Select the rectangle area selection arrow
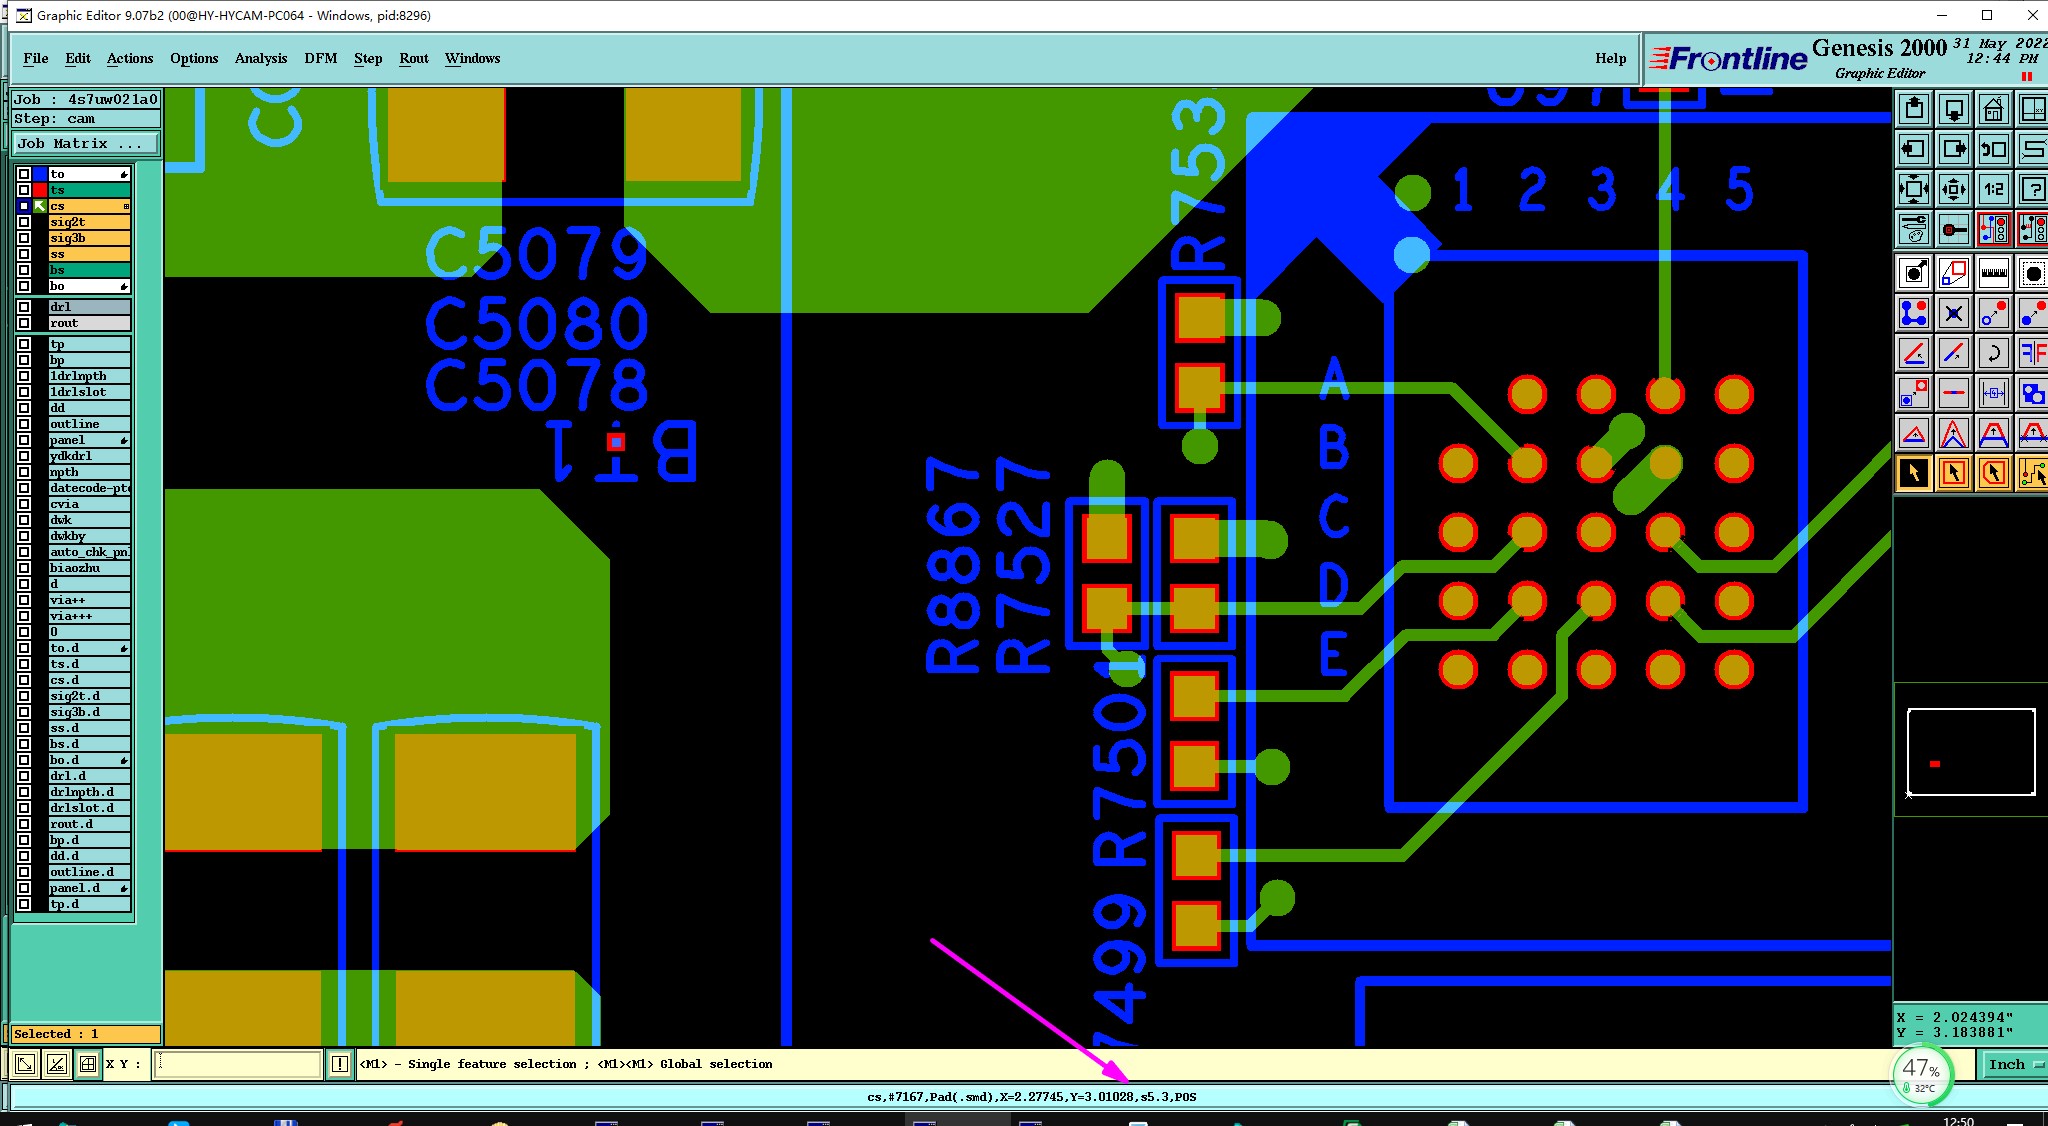 coord(1953,472)
